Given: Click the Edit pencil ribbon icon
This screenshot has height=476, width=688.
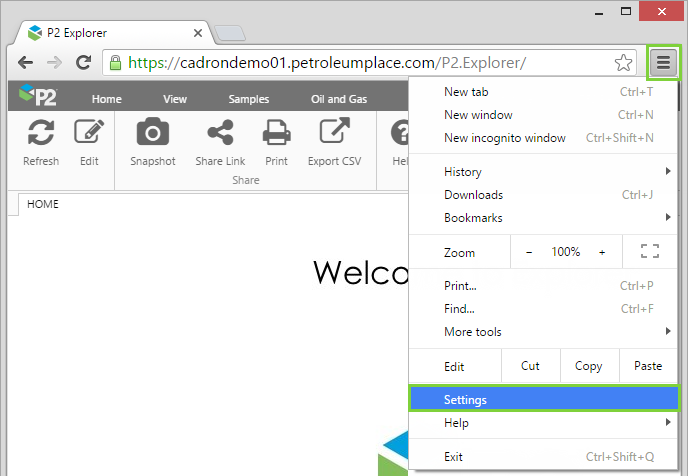Looking at the screenshot, I should point(89,131).
